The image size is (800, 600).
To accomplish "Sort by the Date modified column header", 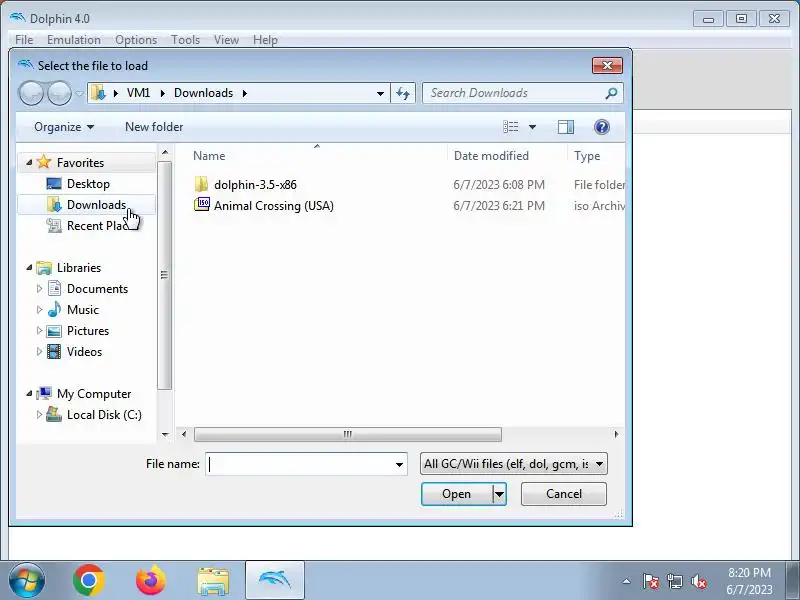I will click(x=491, y=156).
